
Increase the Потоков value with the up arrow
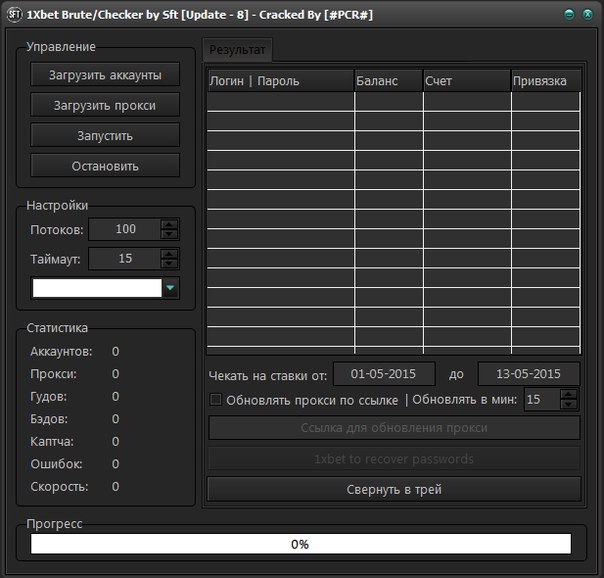pyautogui.click(x=169, y=224)
